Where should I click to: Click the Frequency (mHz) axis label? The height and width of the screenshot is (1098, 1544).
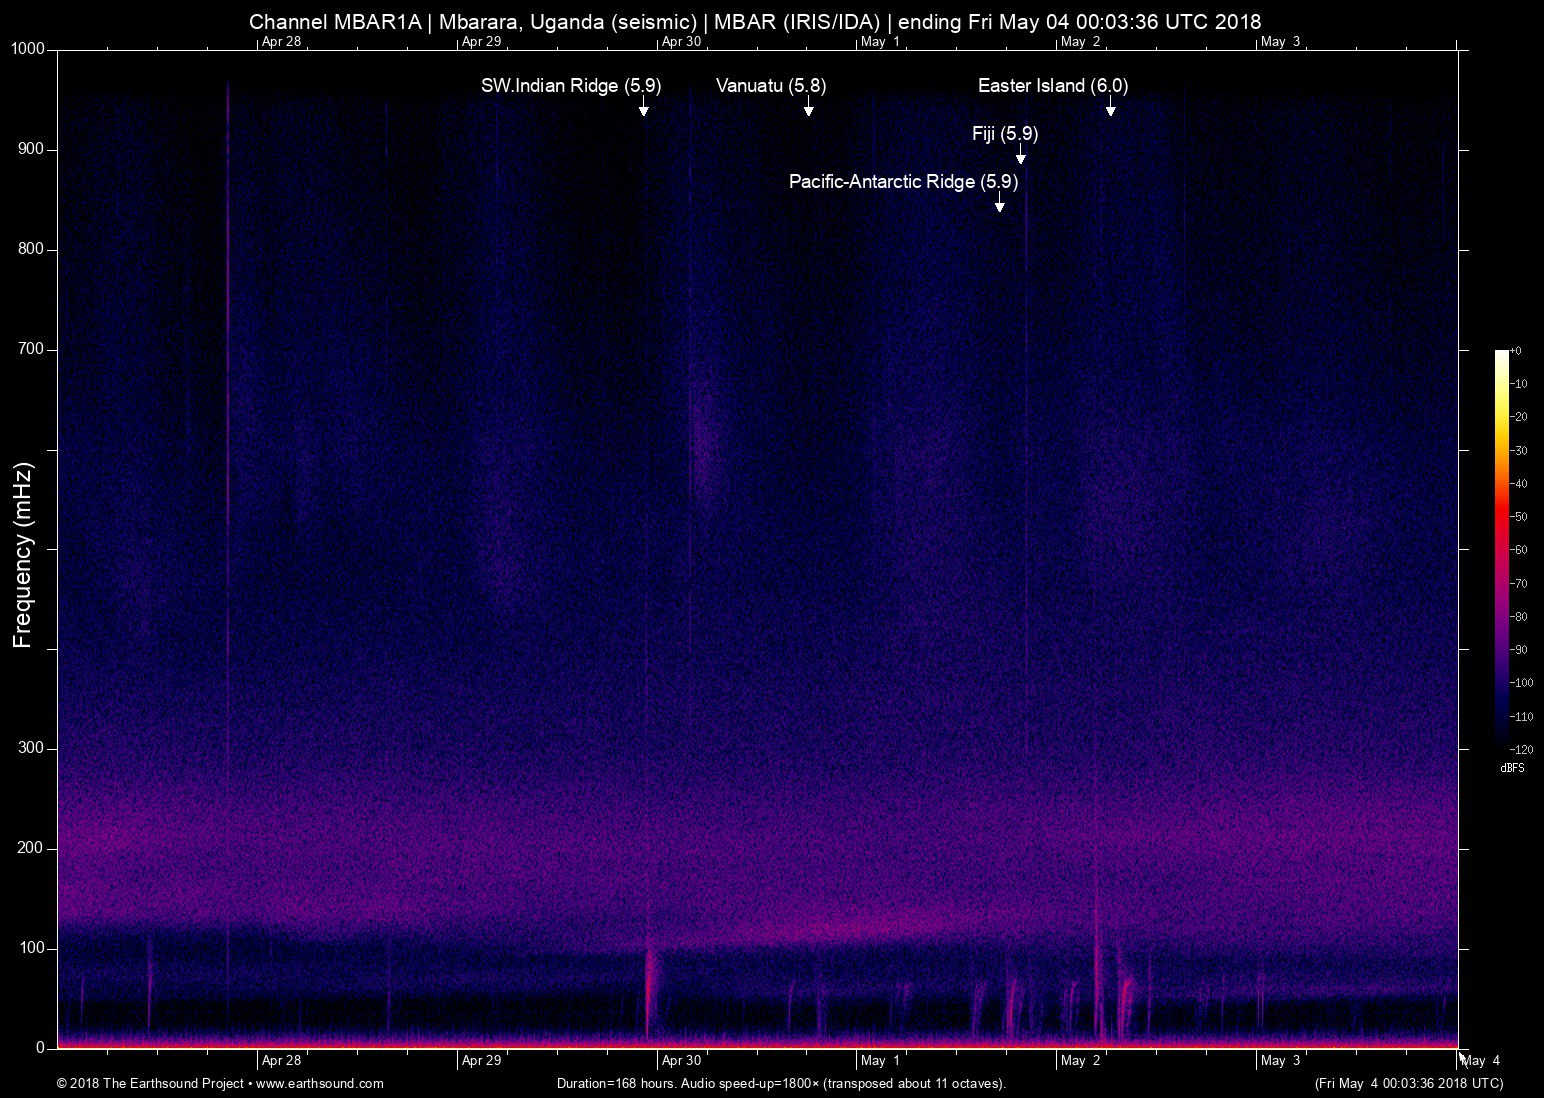(x=23, y=555)
